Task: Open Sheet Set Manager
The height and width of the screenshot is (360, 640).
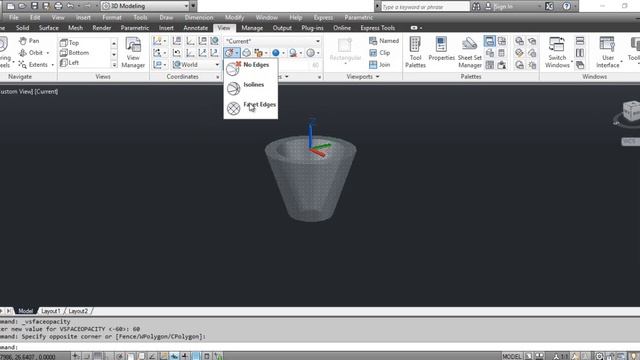Action: coord(470,52)
